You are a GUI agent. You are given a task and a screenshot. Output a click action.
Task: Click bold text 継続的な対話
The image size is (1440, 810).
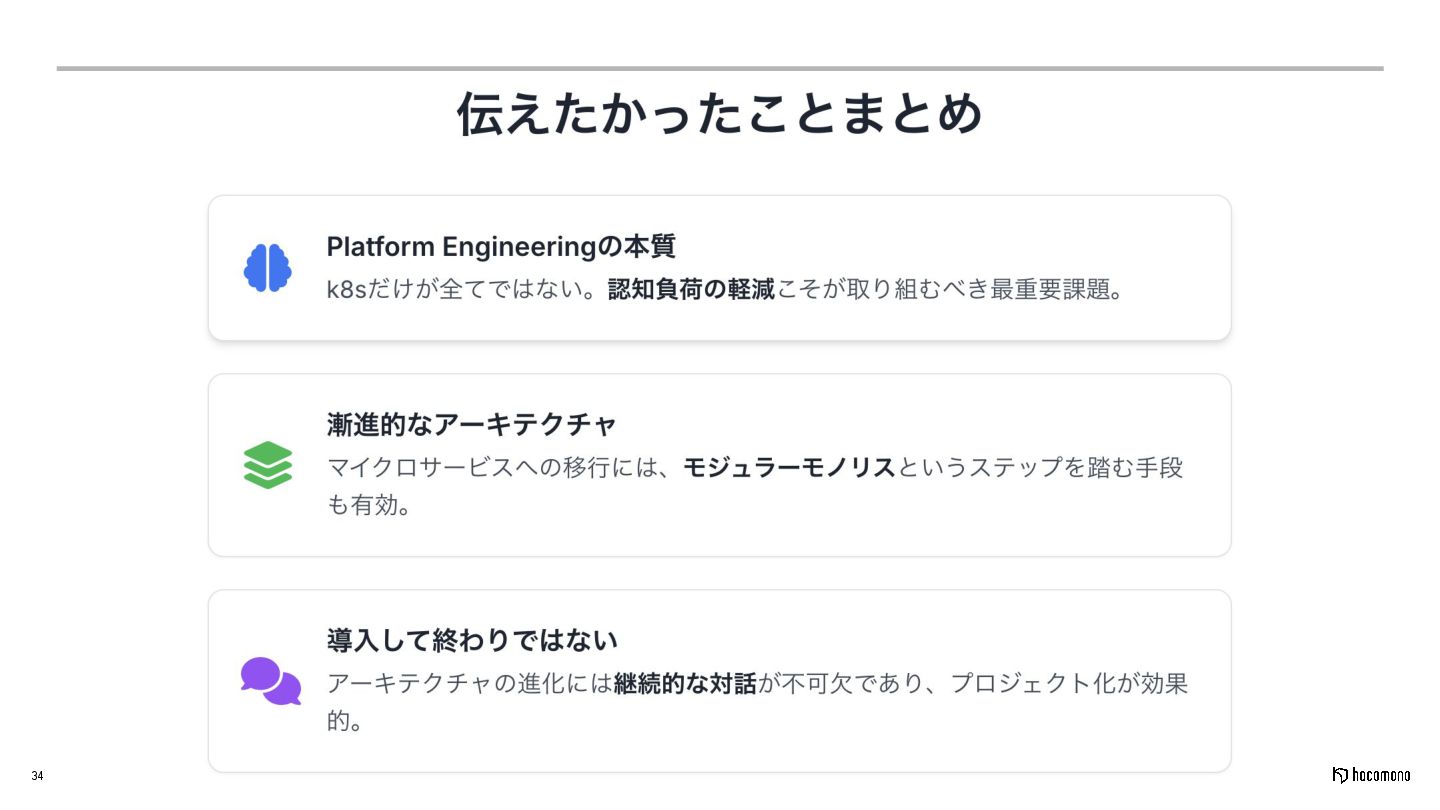[685, 684]
